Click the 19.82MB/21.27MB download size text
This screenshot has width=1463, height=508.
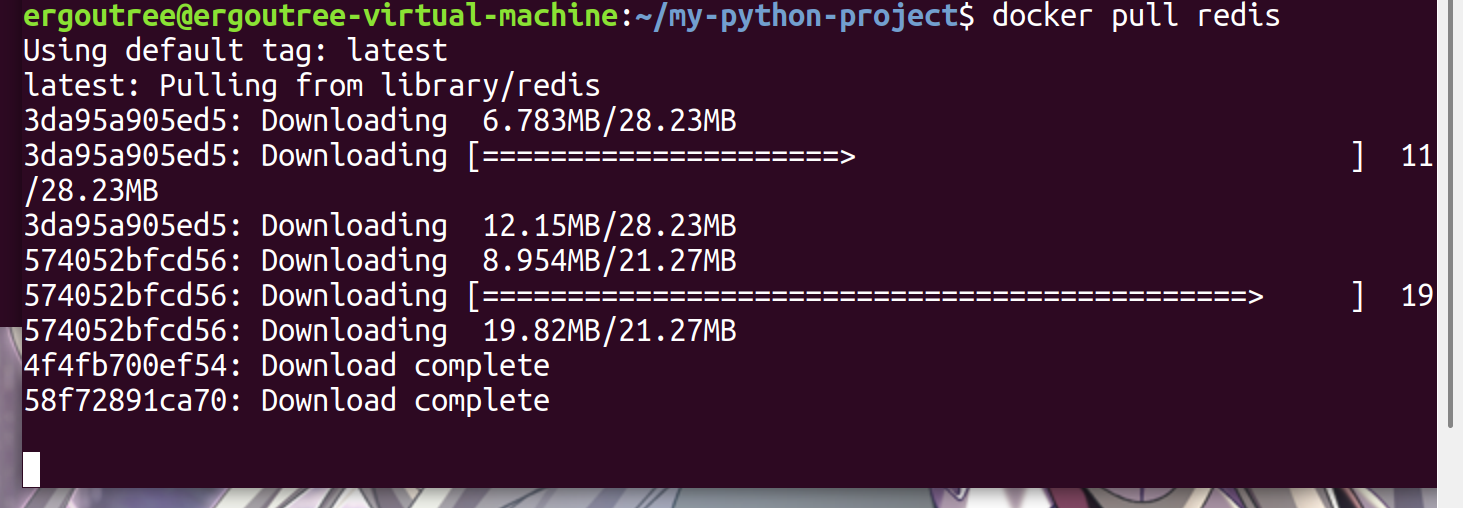click(609, 330)
